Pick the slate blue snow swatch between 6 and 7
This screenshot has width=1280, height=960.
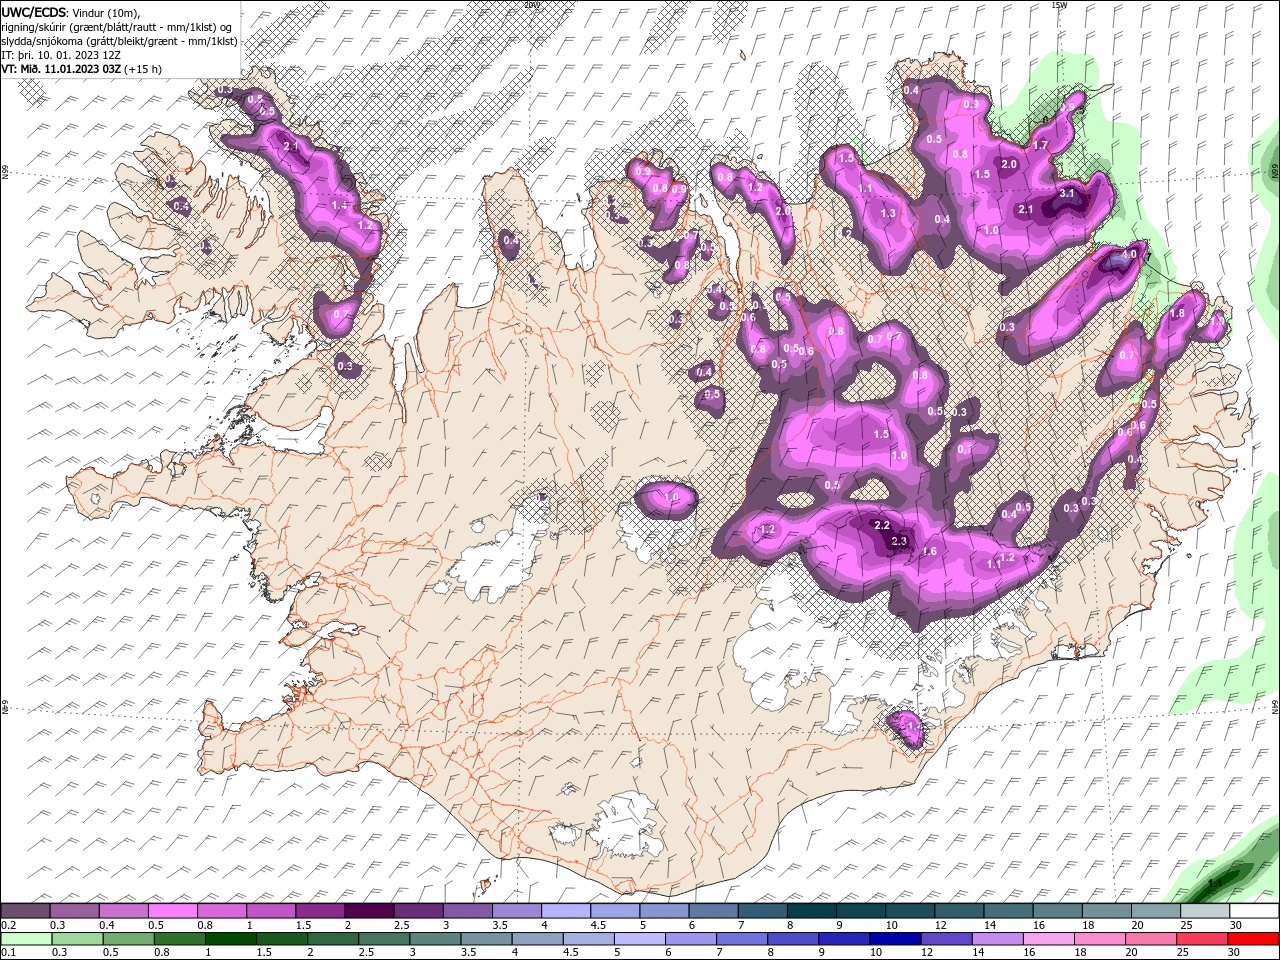click(x=713, y=911)
